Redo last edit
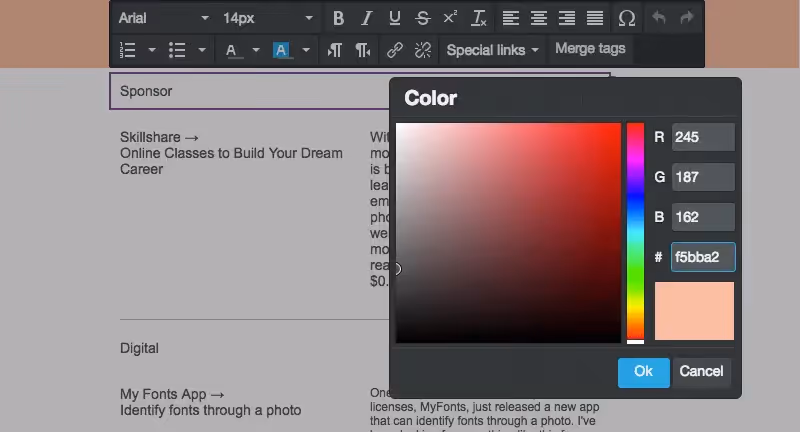The width and height of the screenshot is (800, 432). tap(687, 18)
